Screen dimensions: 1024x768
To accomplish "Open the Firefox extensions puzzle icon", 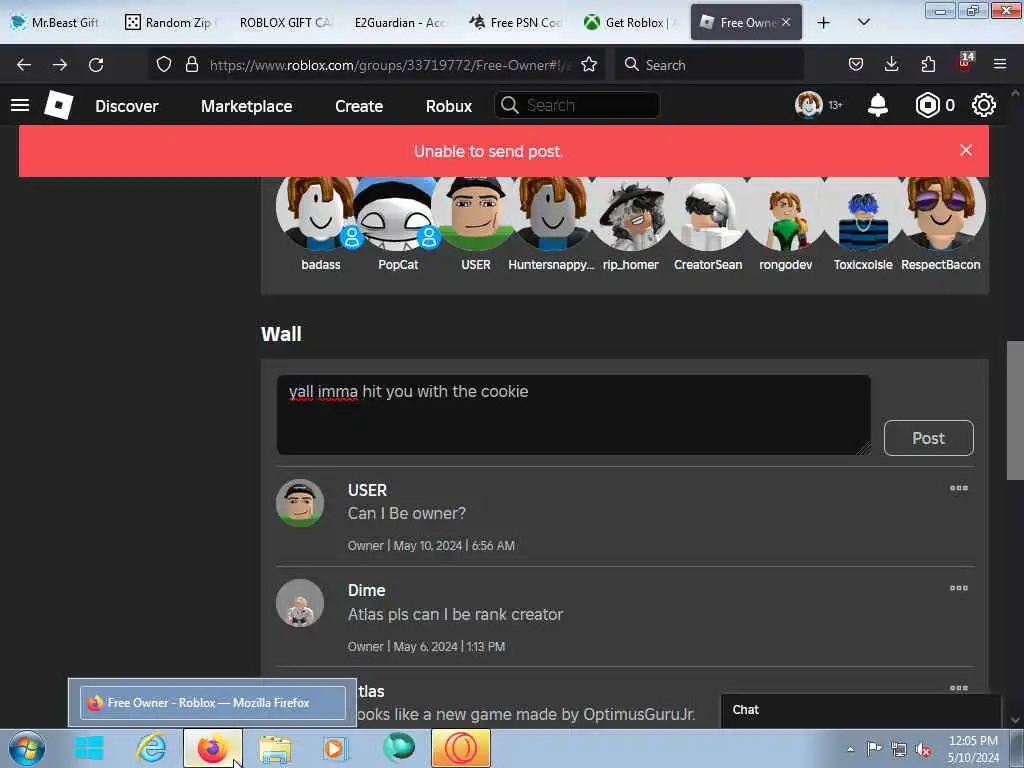I will (928, 64).
